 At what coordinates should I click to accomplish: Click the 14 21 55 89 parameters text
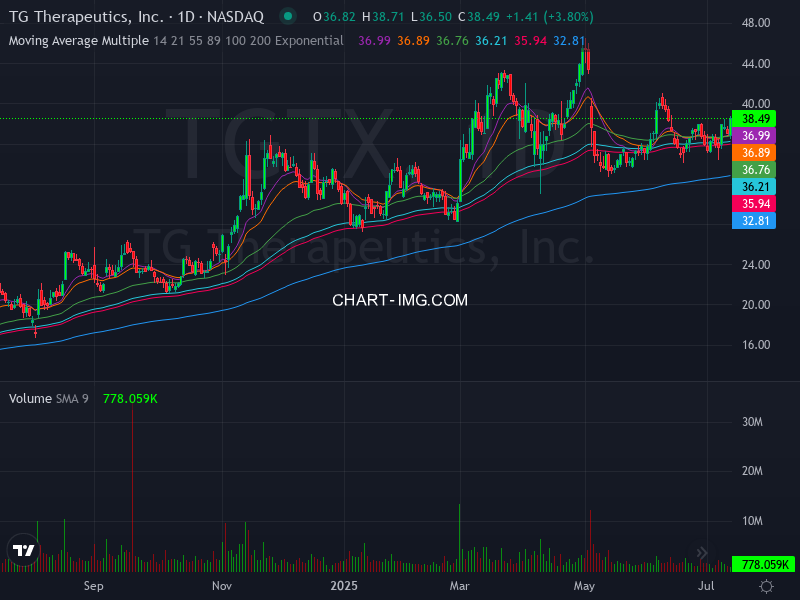[x=188, y=41]
